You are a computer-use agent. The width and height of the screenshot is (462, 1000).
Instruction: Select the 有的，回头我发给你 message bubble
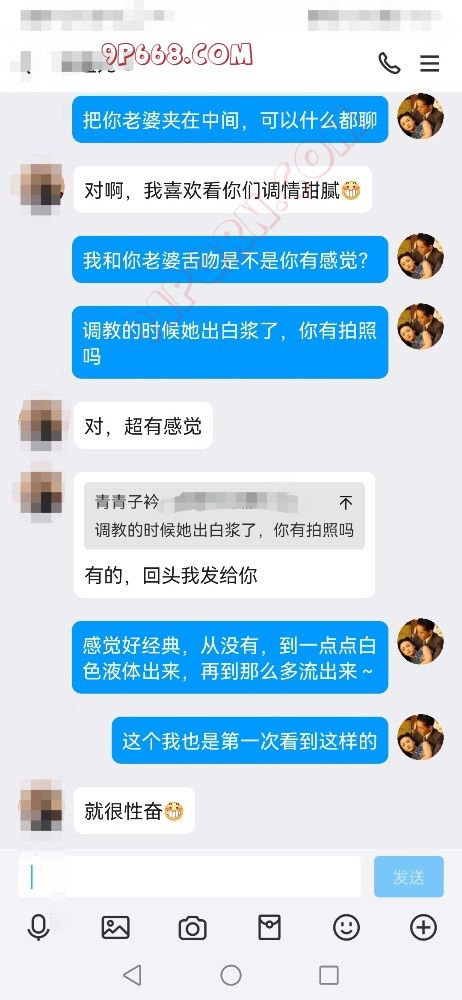tap(225, 534)
